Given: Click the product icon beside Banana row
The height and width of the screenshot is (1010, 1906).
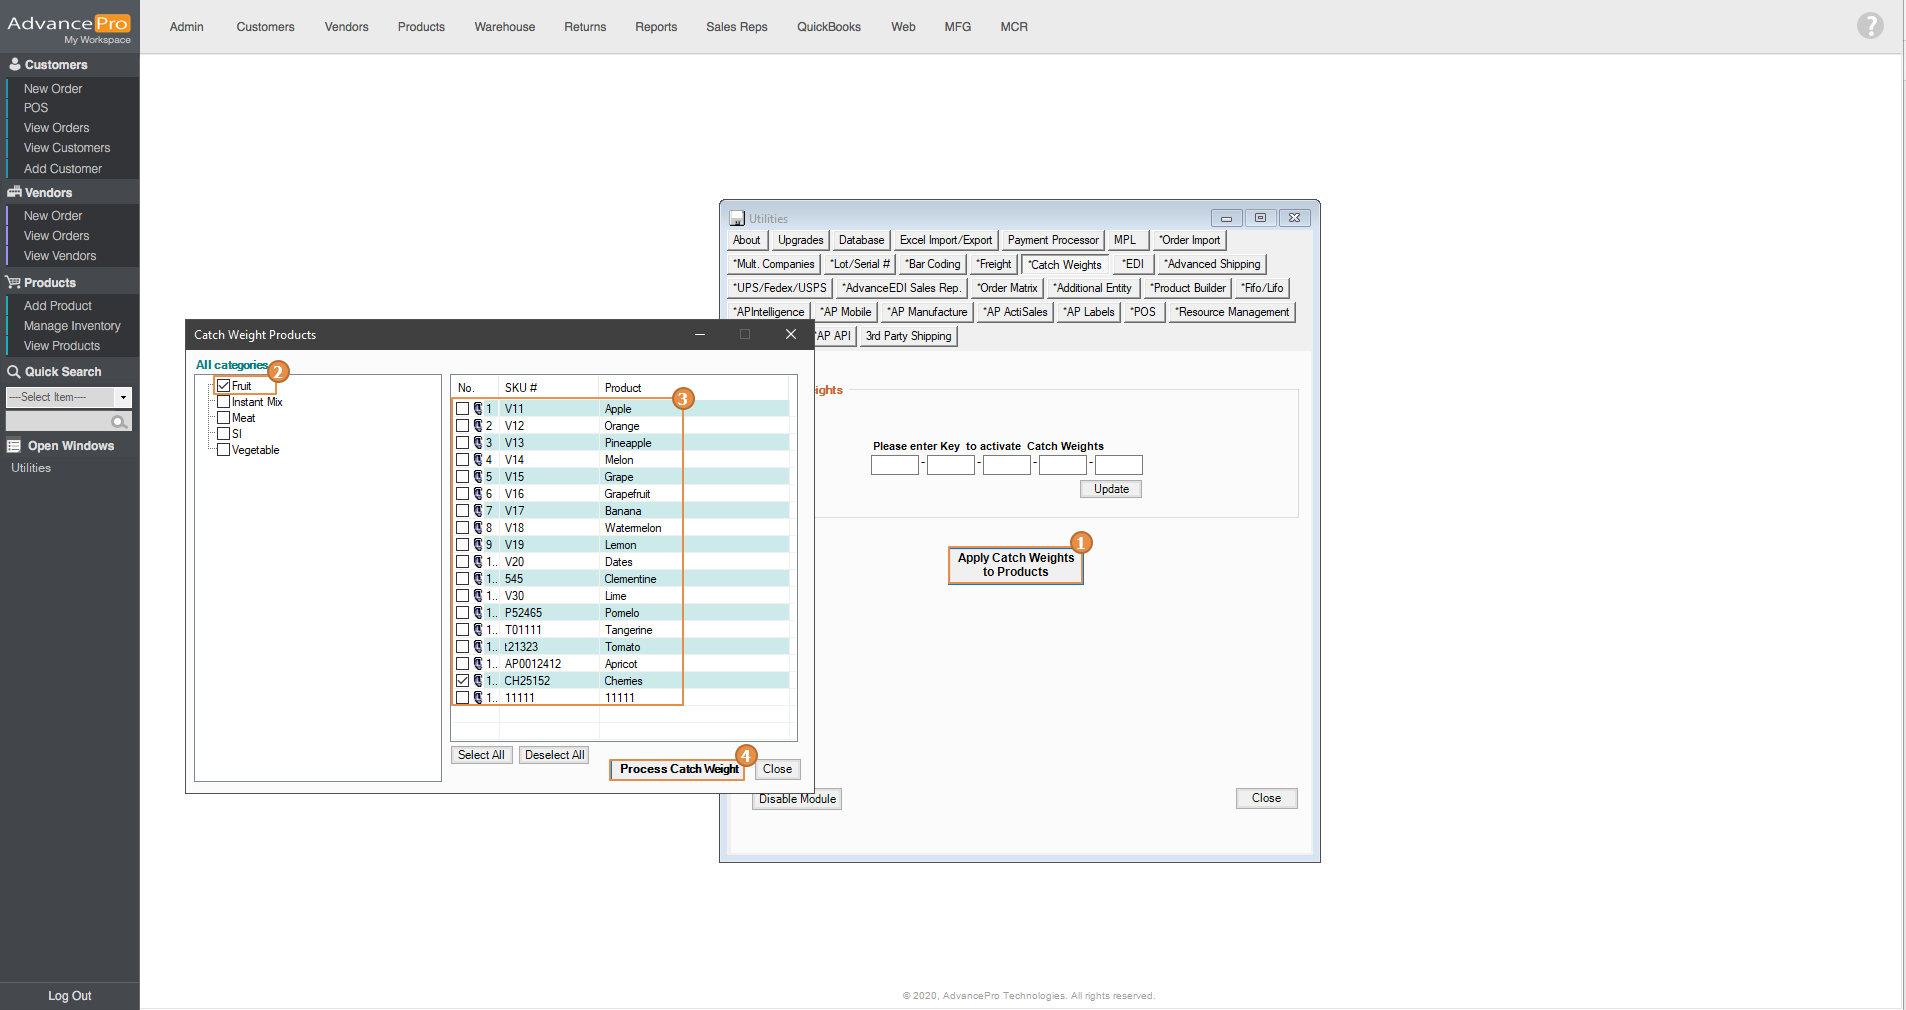Looking at the screenshot, I should point(478,511).
